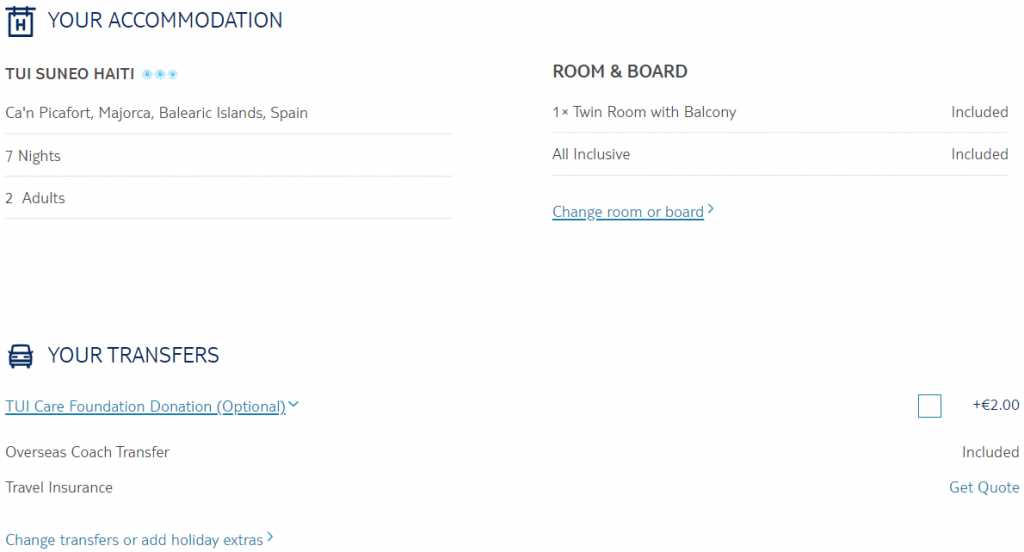Screen dimensions: 1024x552
Task: Expand the donation details chevron
Action: point(294,404)
